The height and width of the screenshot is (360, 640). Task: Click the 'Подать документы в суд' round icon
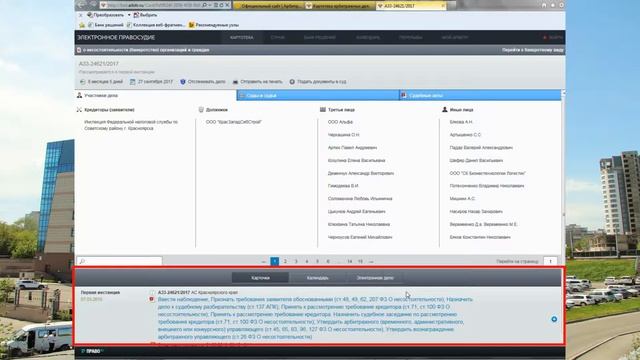click(292, 82)
